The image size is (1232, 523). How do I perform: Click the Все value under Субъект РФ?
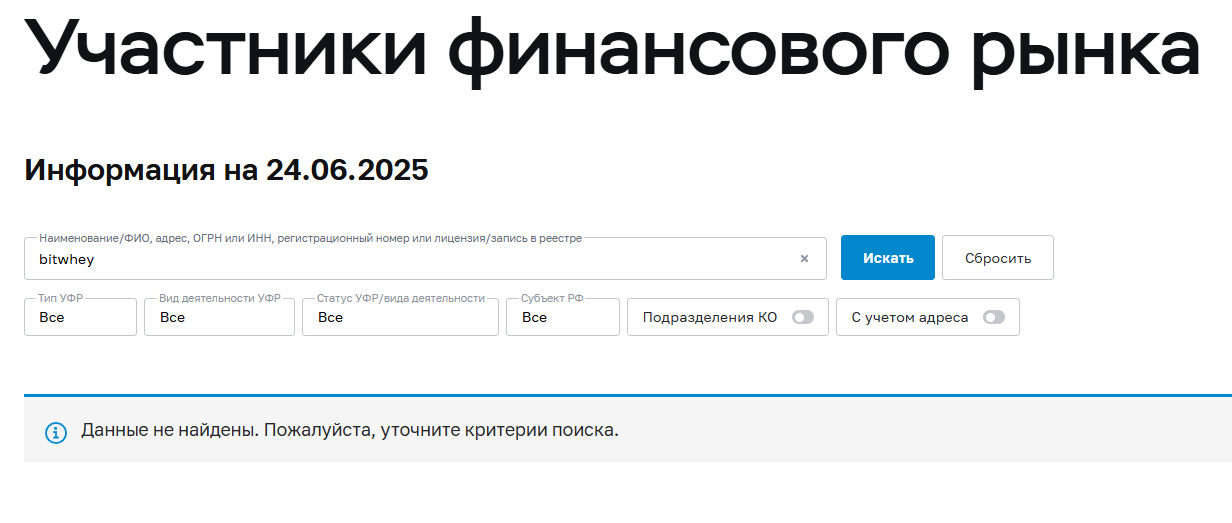pos(534,317)
